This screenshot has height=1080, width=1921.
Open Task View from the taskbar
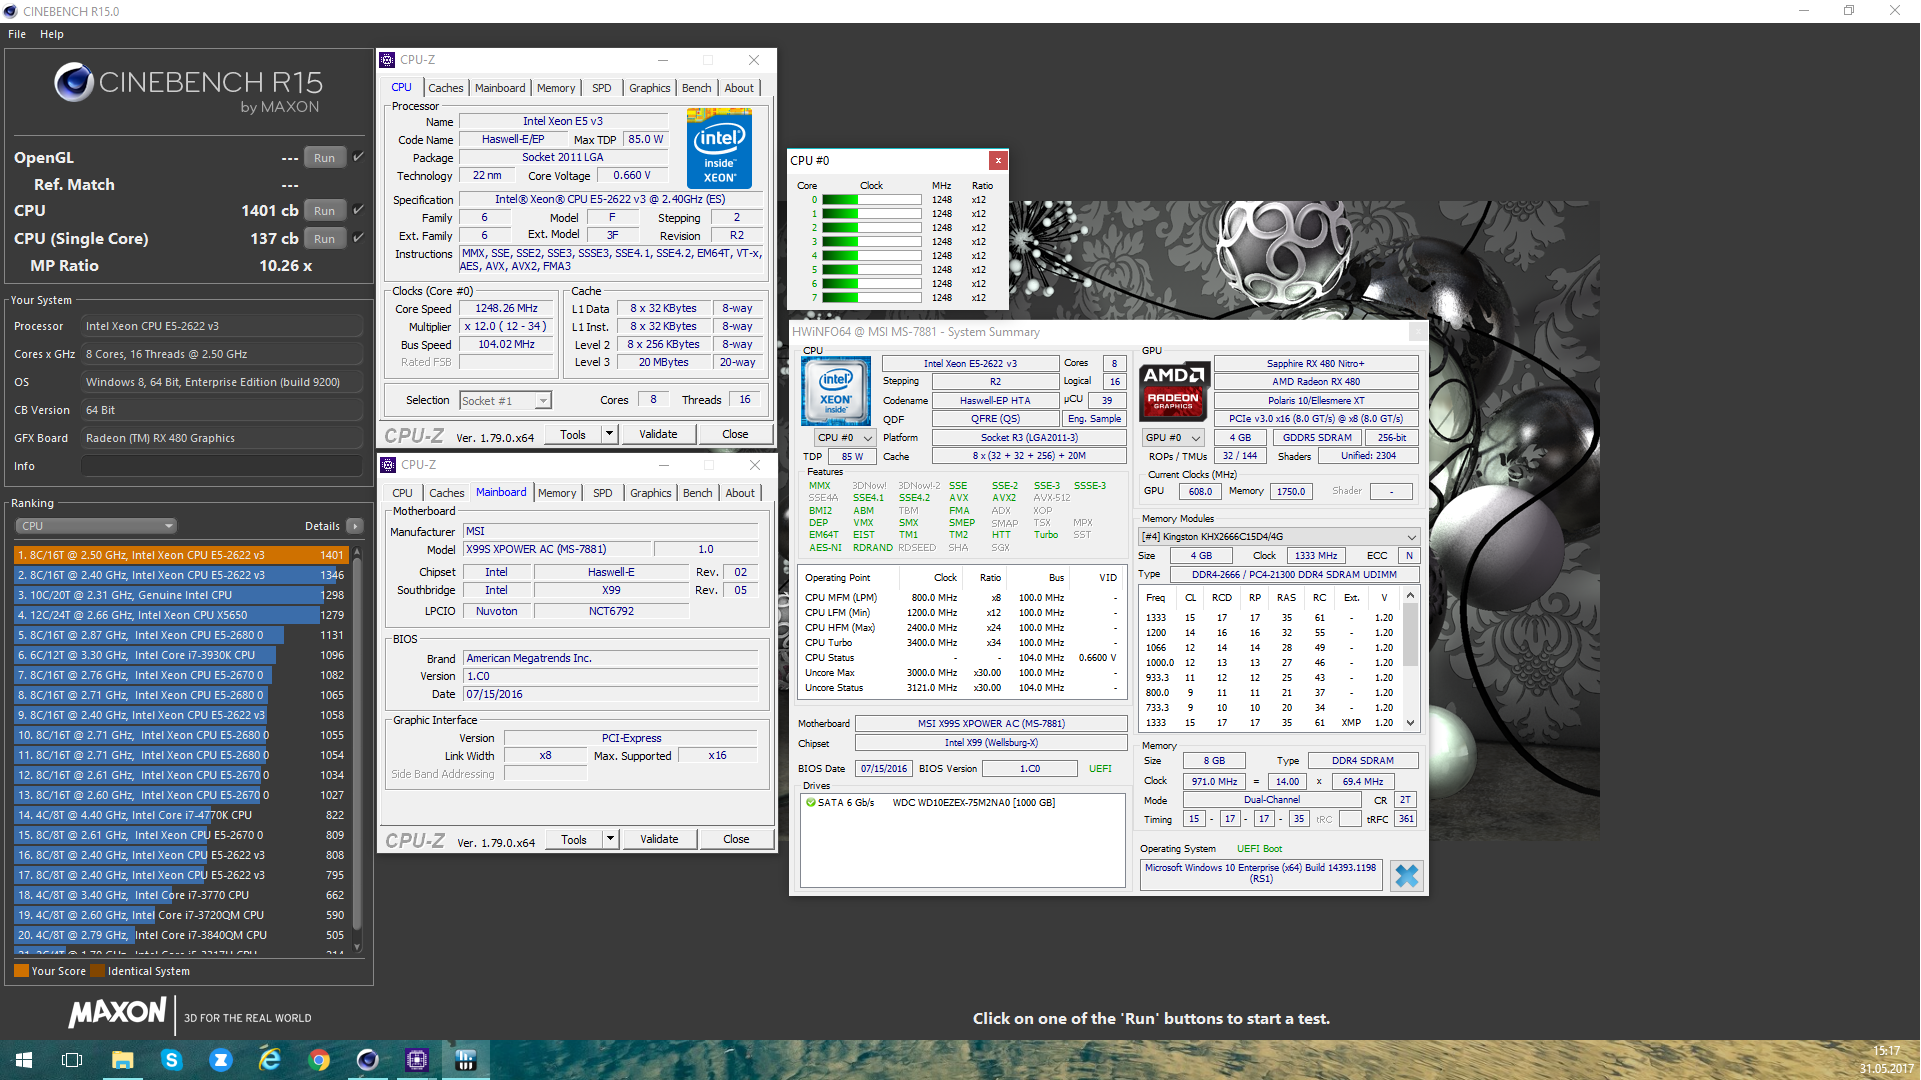(72, 1060)
